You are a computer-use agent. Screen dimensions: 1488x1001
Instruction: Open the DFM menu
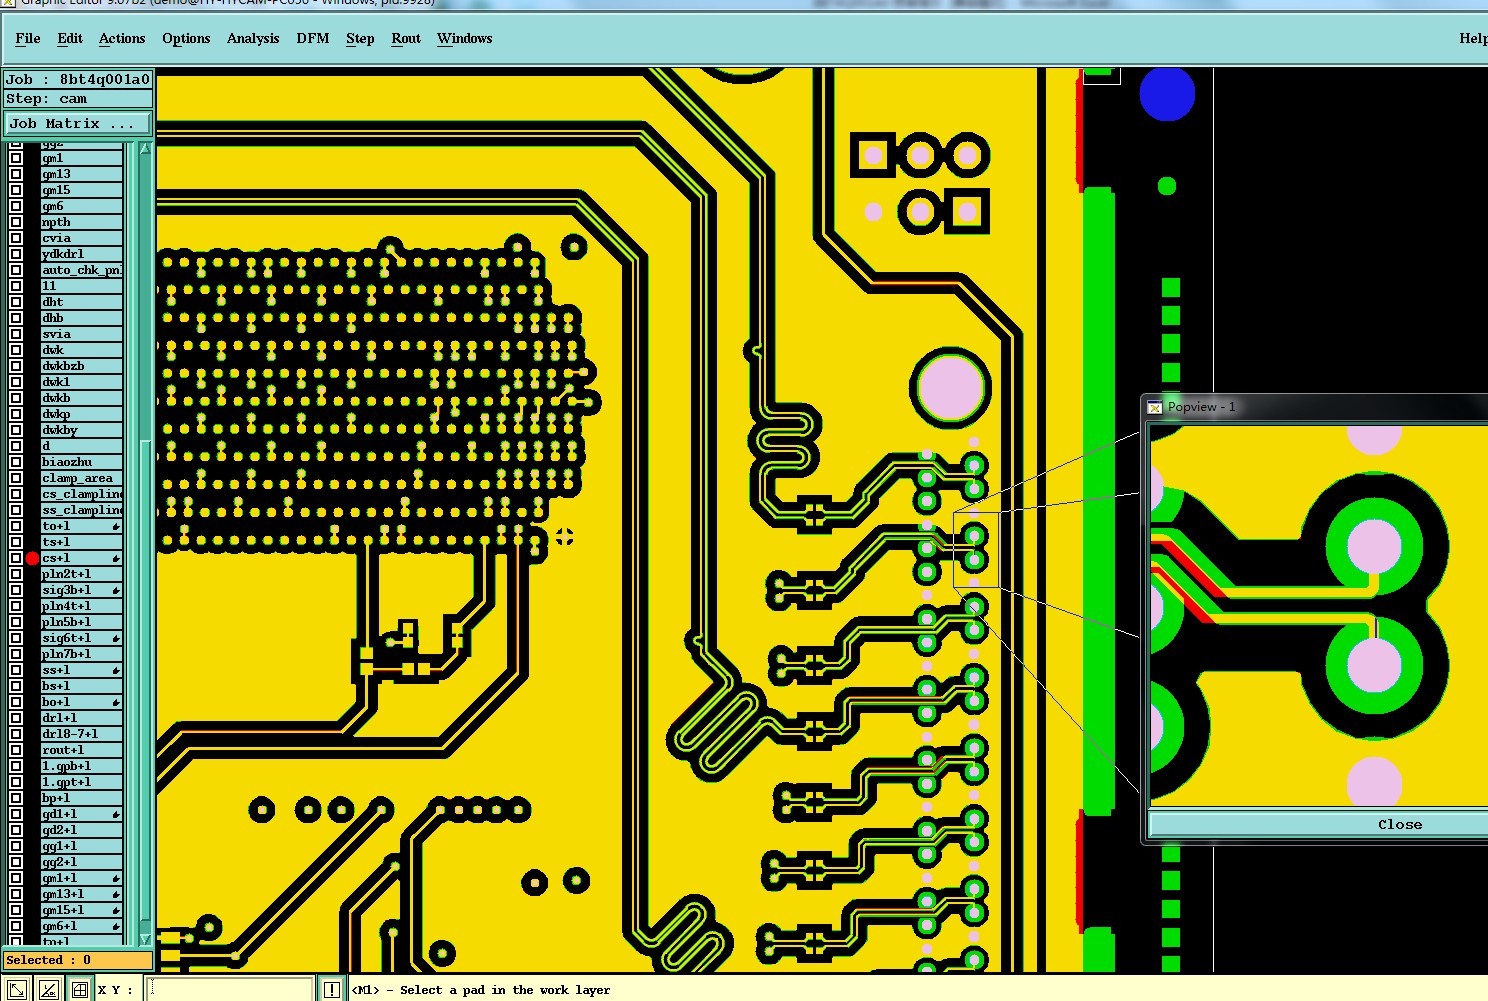click(313, 38)
